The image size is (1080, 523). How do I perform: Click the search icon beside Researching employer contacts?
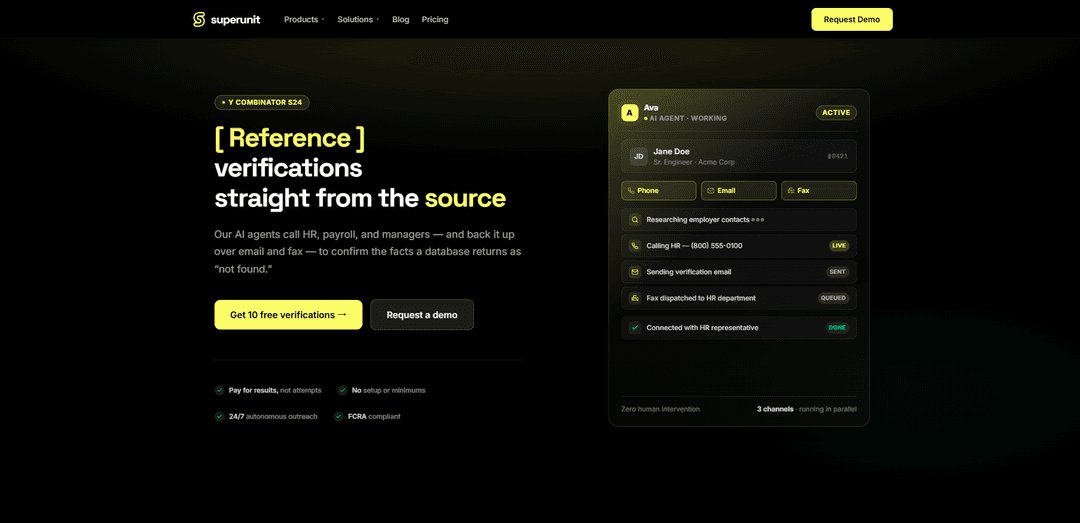(634, 220)
